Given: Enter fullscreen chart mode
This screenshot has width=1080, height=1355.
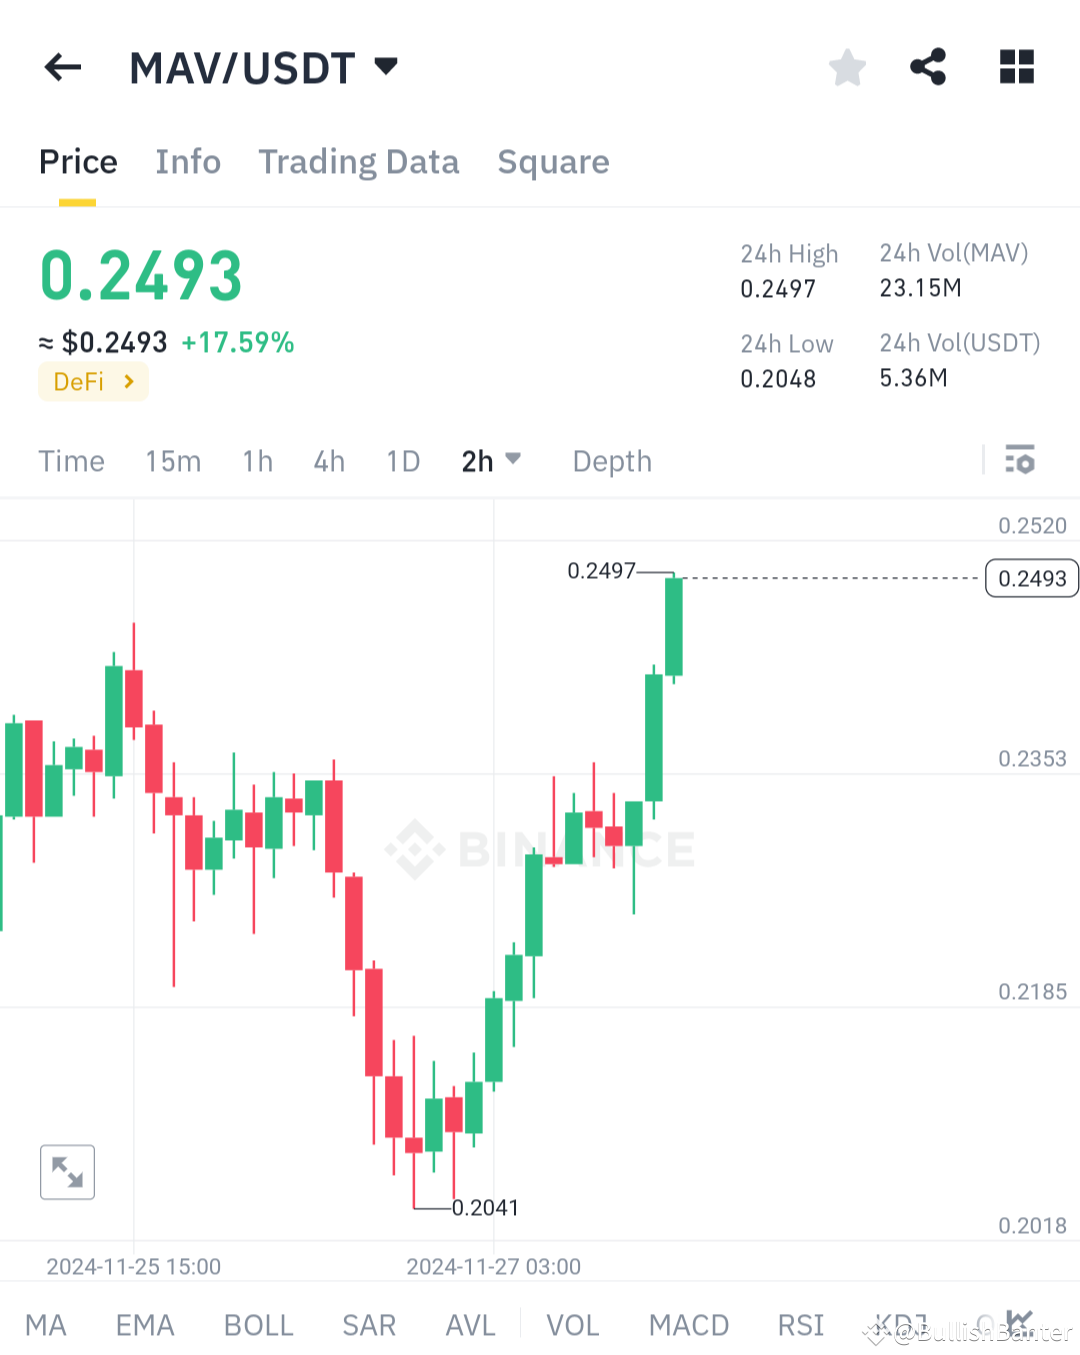Looking at the screenshot, I should 66,1171.
